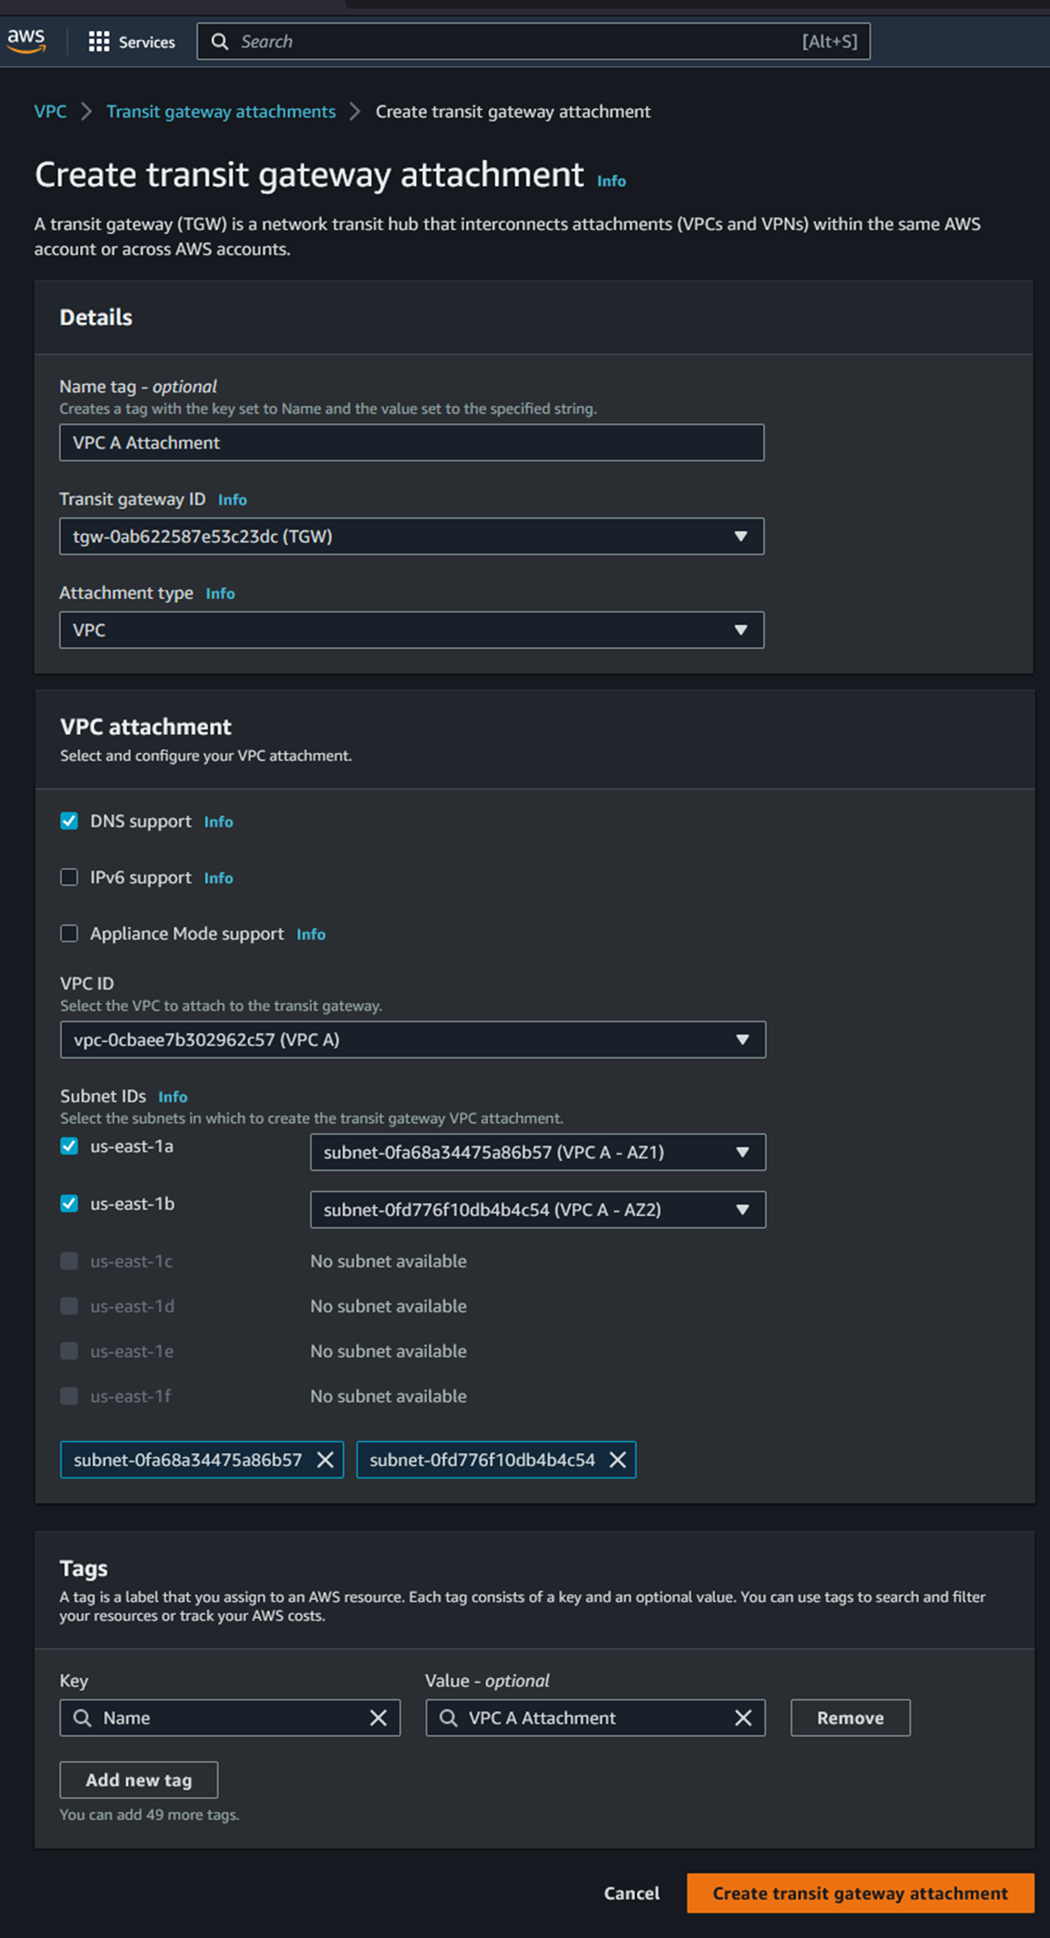Open the Services grid menu
Viewport: 1050px width, 1938px height.
pyautogui.click(x=131, y=42)
